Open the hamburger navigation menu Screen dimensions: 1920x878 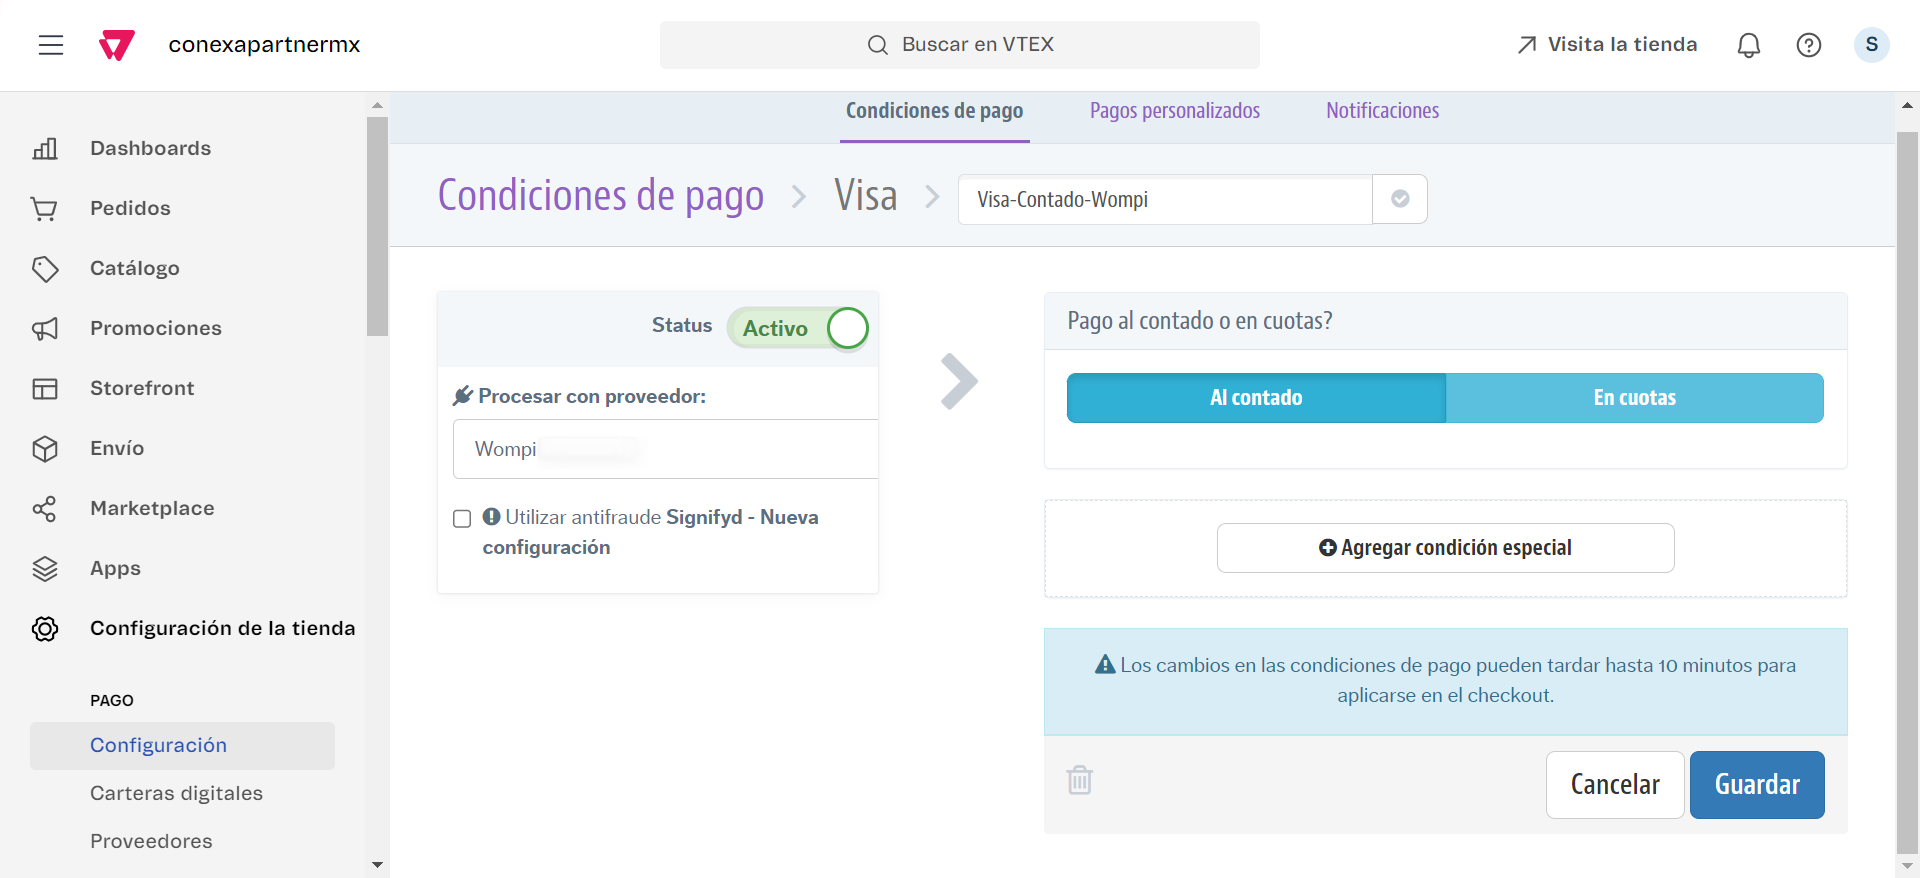click(51, 45)
